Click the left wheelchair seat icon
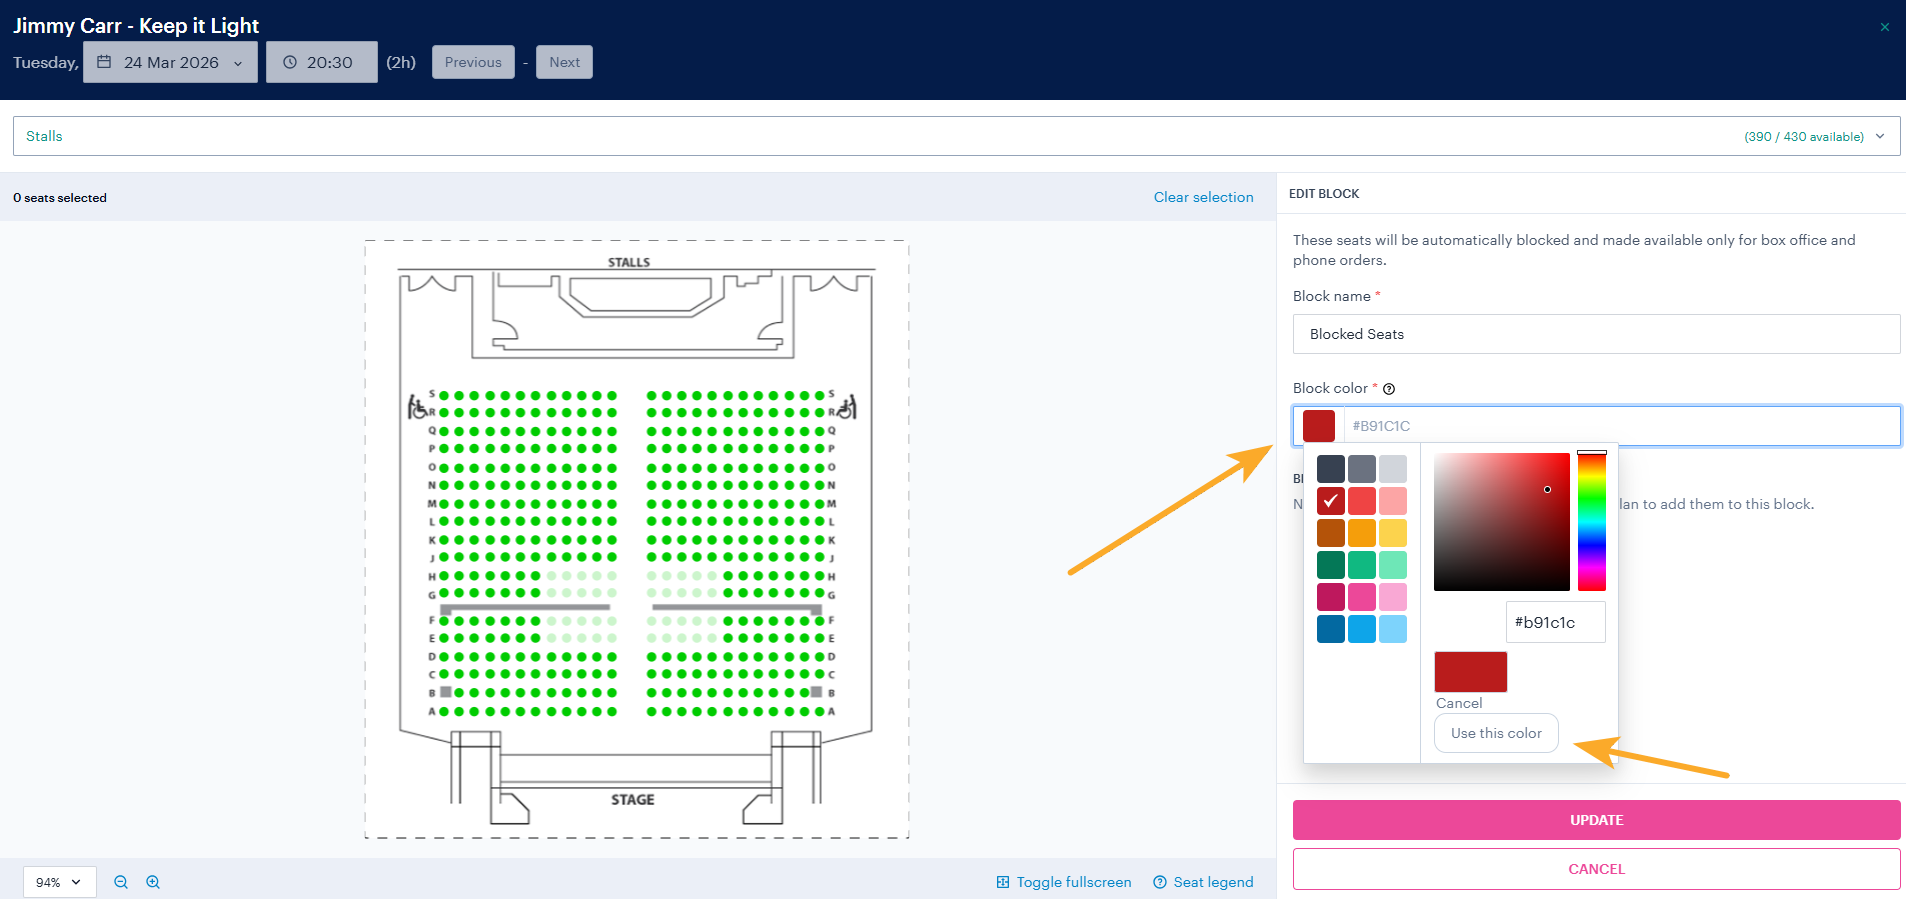The width and height of the screenshot is (1906, 899). tap(418, 407)
